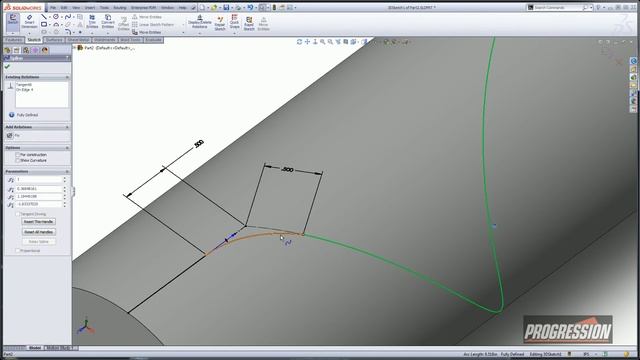Image resolution: width=640 pixels, height=360 pixels.
Task: Click Linear Sketch Pattern tool
Action: coord(153,24)
